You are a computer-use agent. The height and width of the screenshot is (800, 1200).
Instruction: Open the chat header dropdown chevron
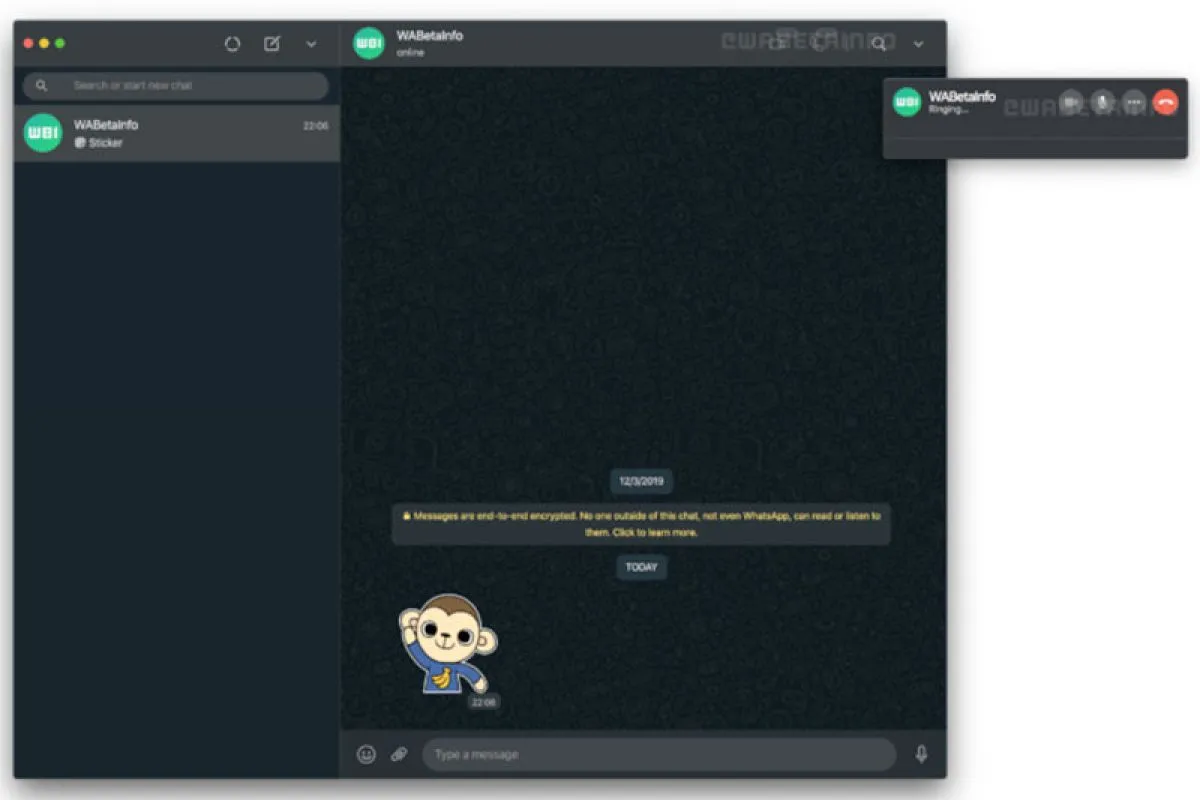click(918, 44)
